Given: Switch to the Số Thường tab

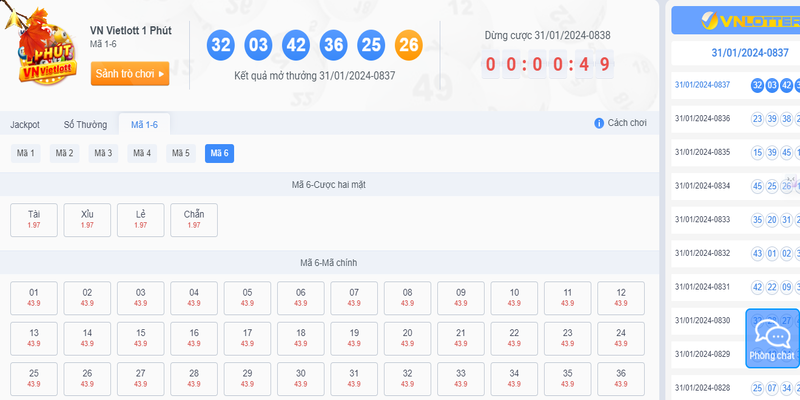Looking at the screenshot, I should click(x=84, y=124).
